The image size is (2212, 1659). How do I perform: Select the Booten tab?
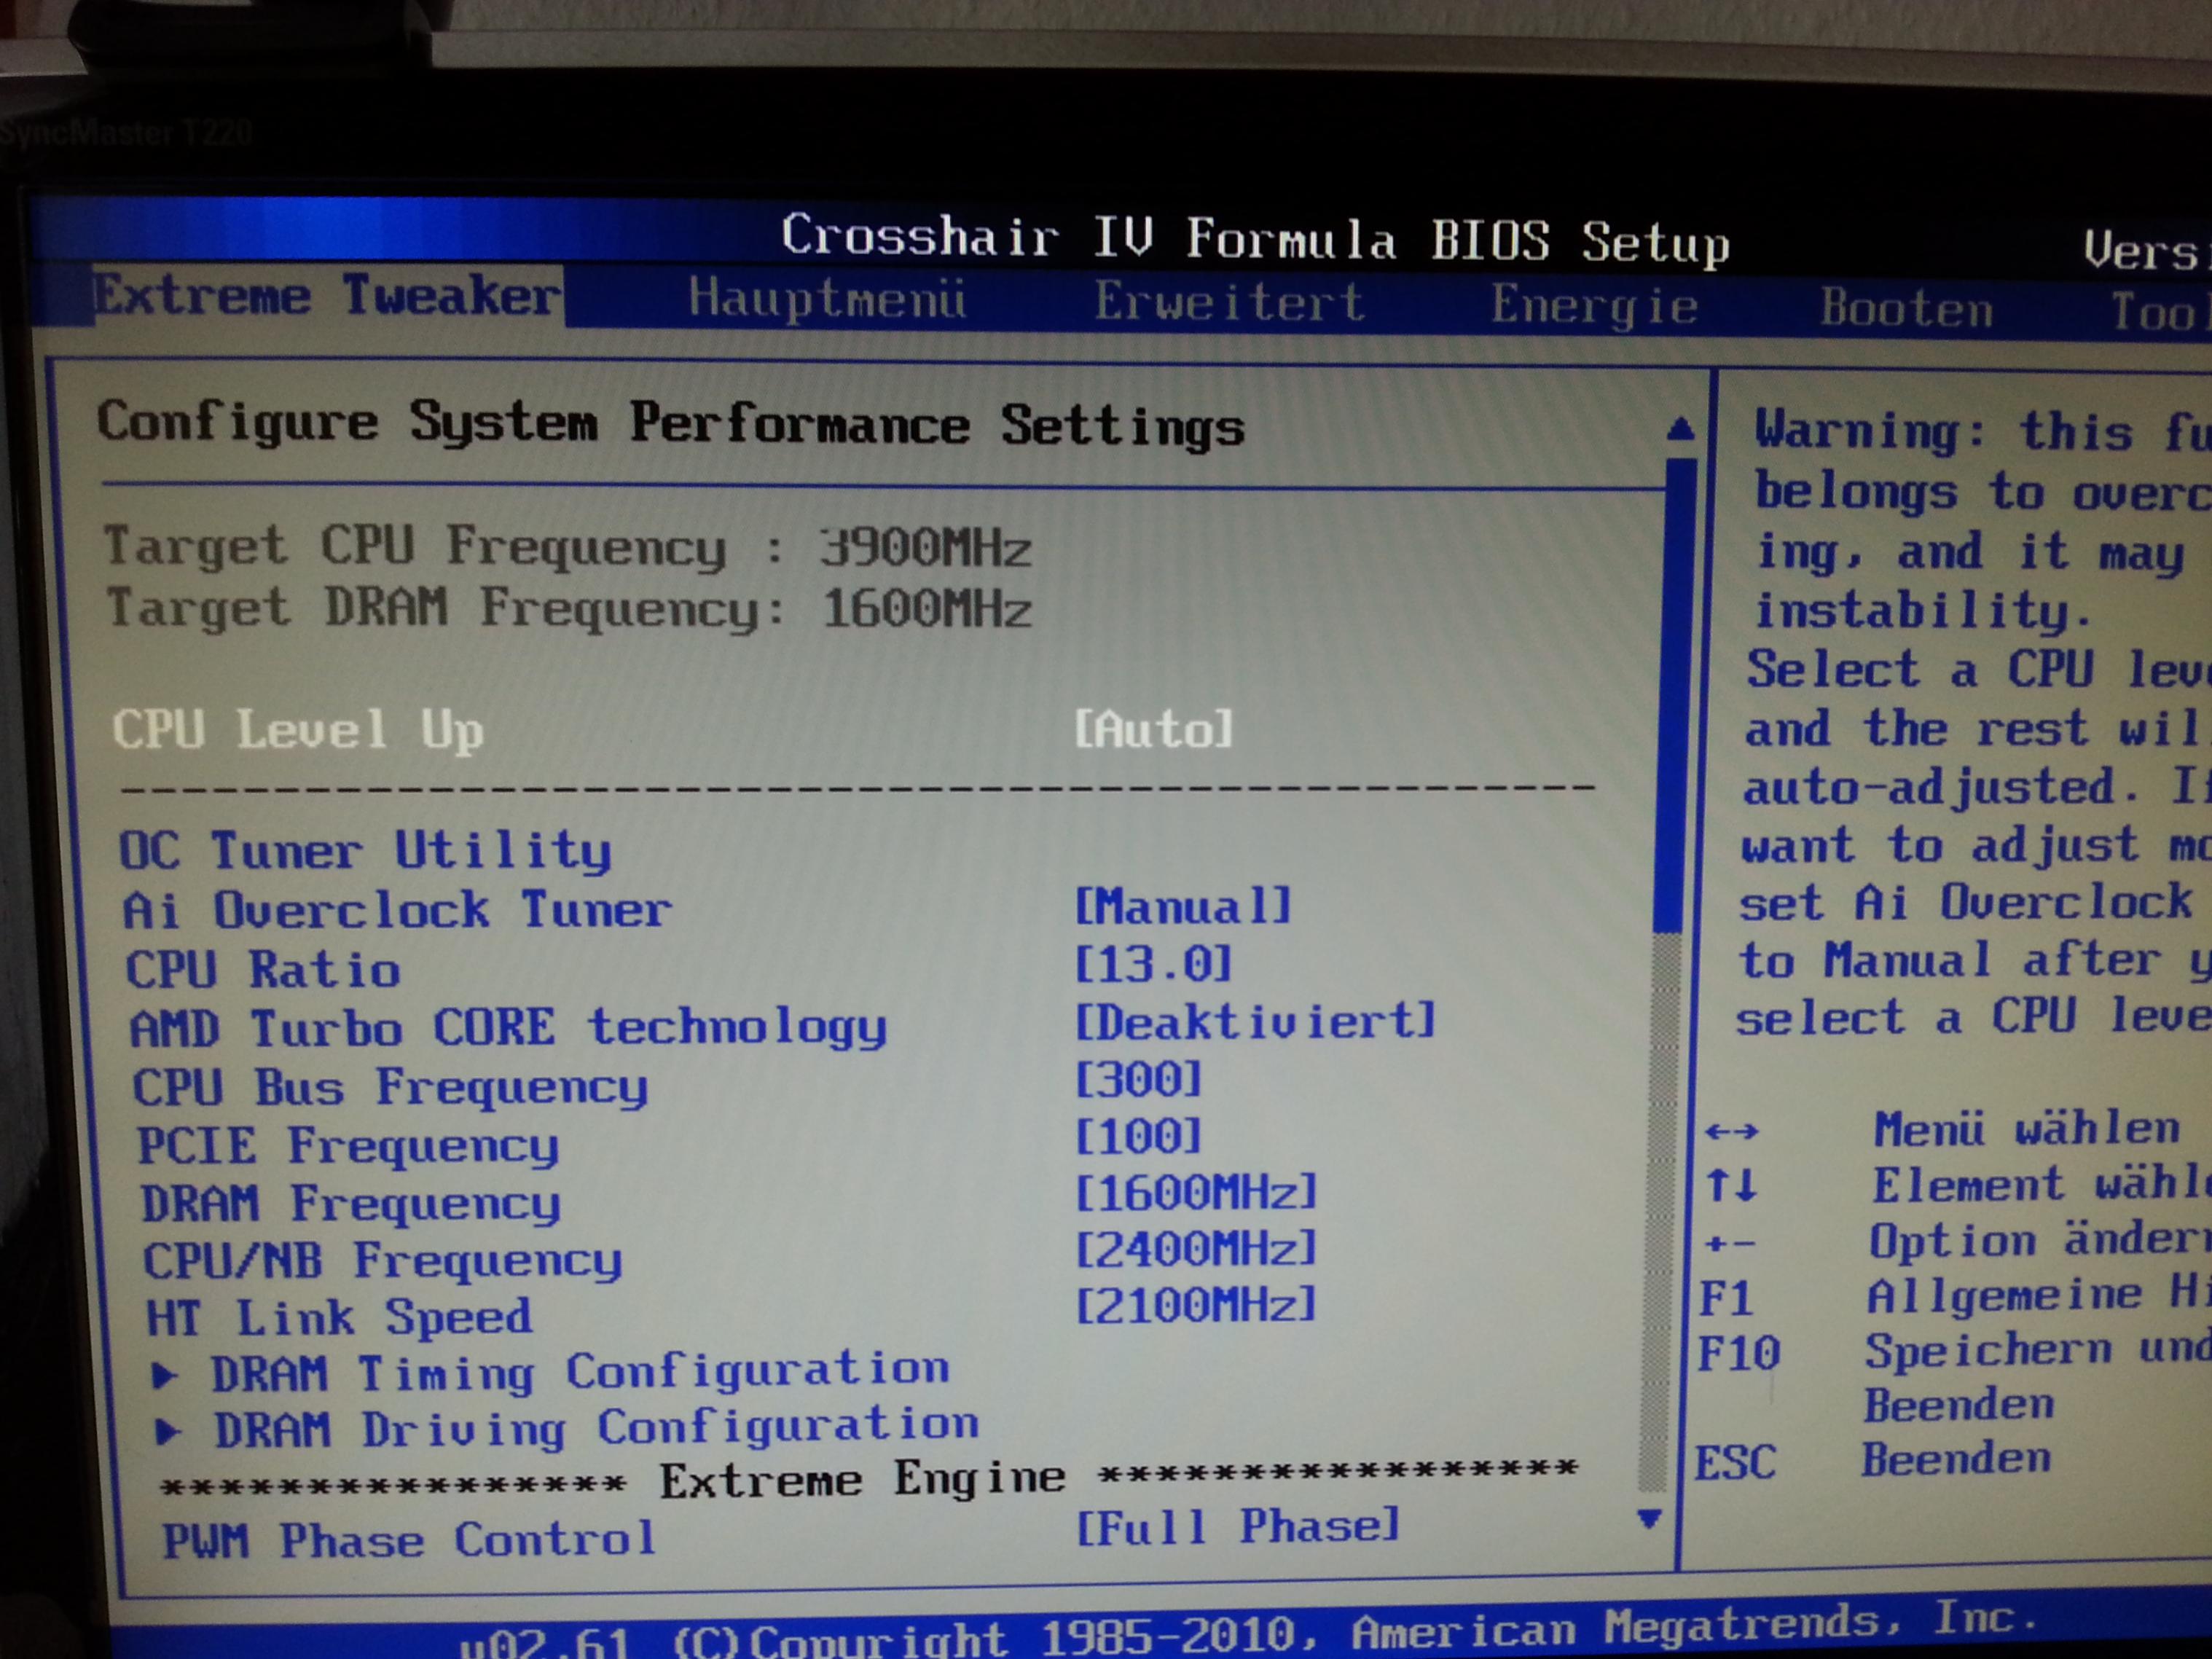1906,309
